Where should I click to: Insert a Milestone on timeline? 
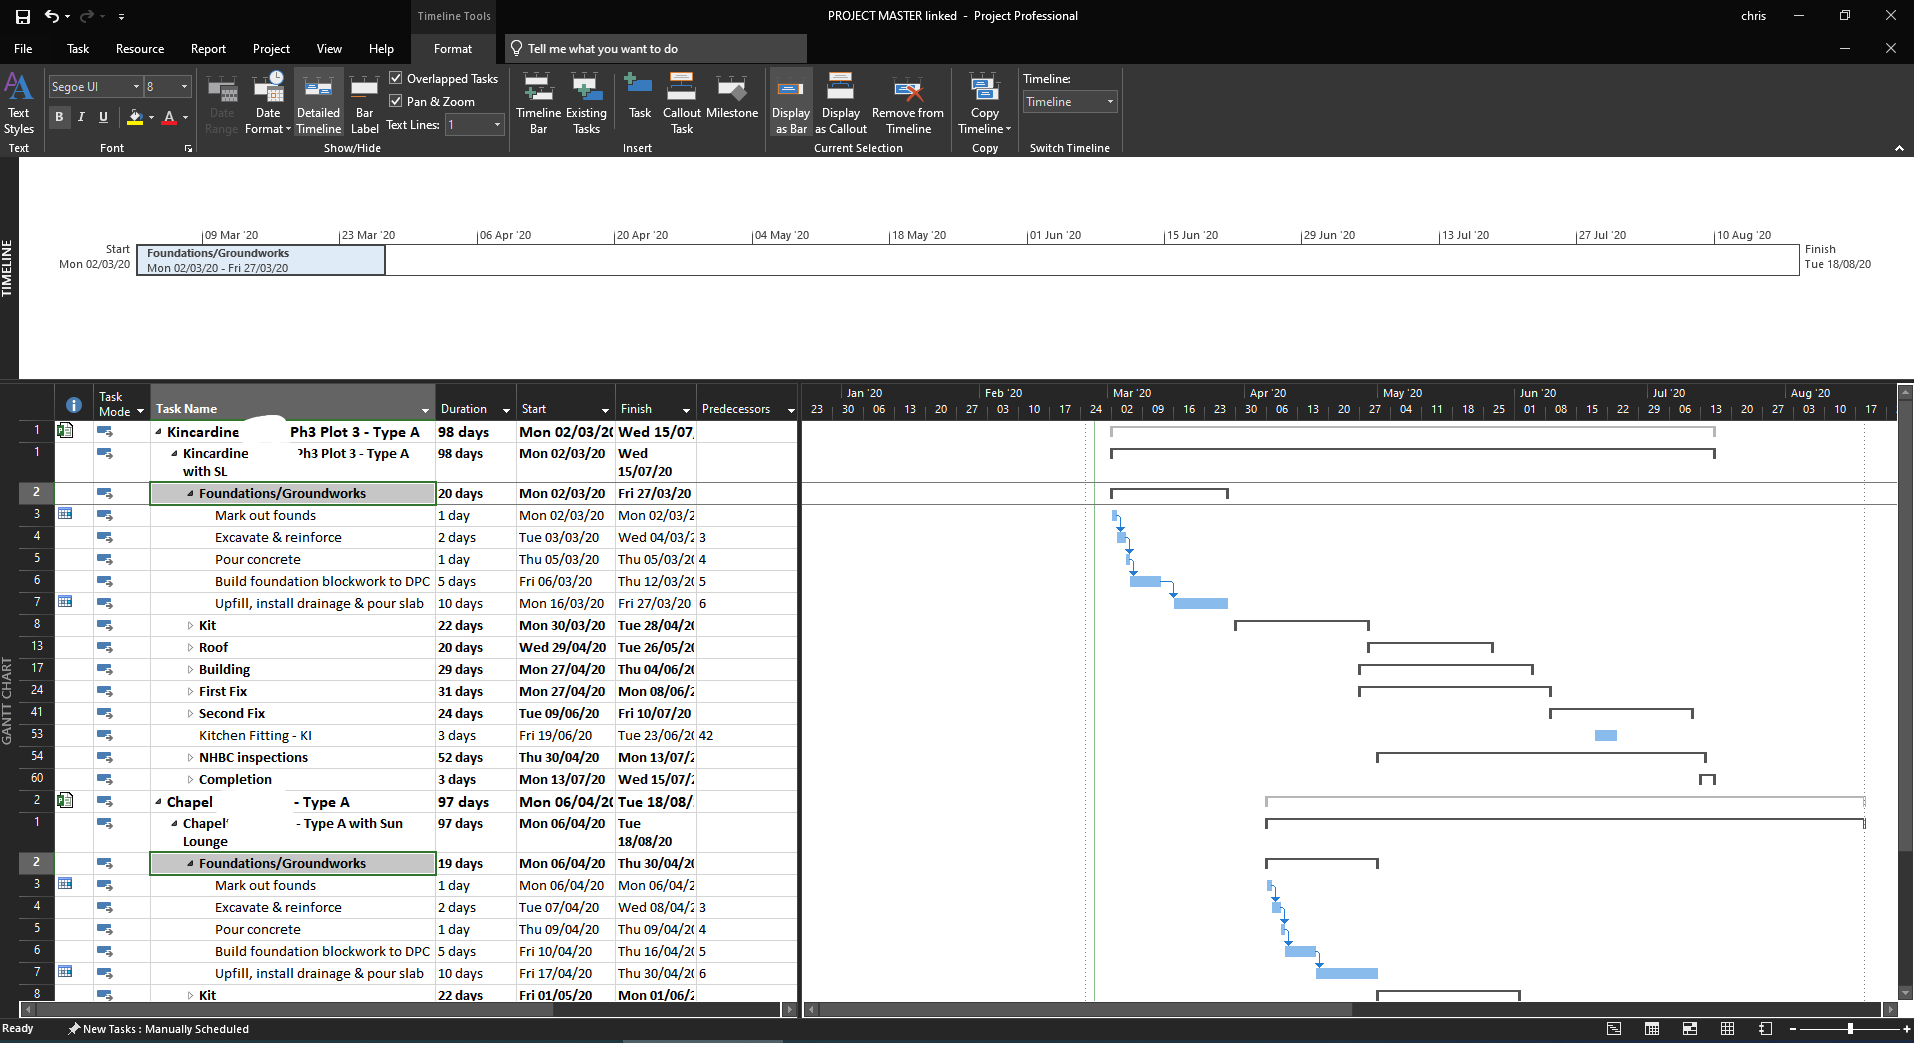point(732,98)
